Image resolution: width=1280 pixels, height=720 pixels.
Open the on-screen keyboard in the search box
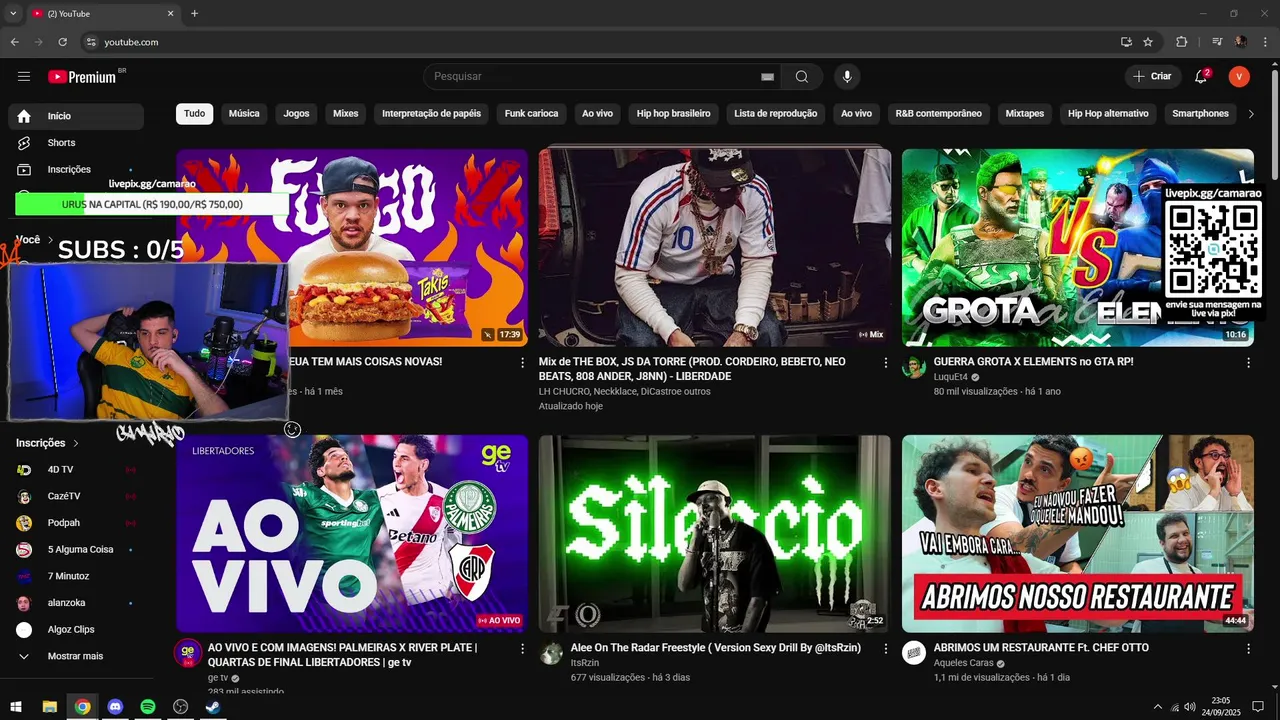(x=767, y=77)
